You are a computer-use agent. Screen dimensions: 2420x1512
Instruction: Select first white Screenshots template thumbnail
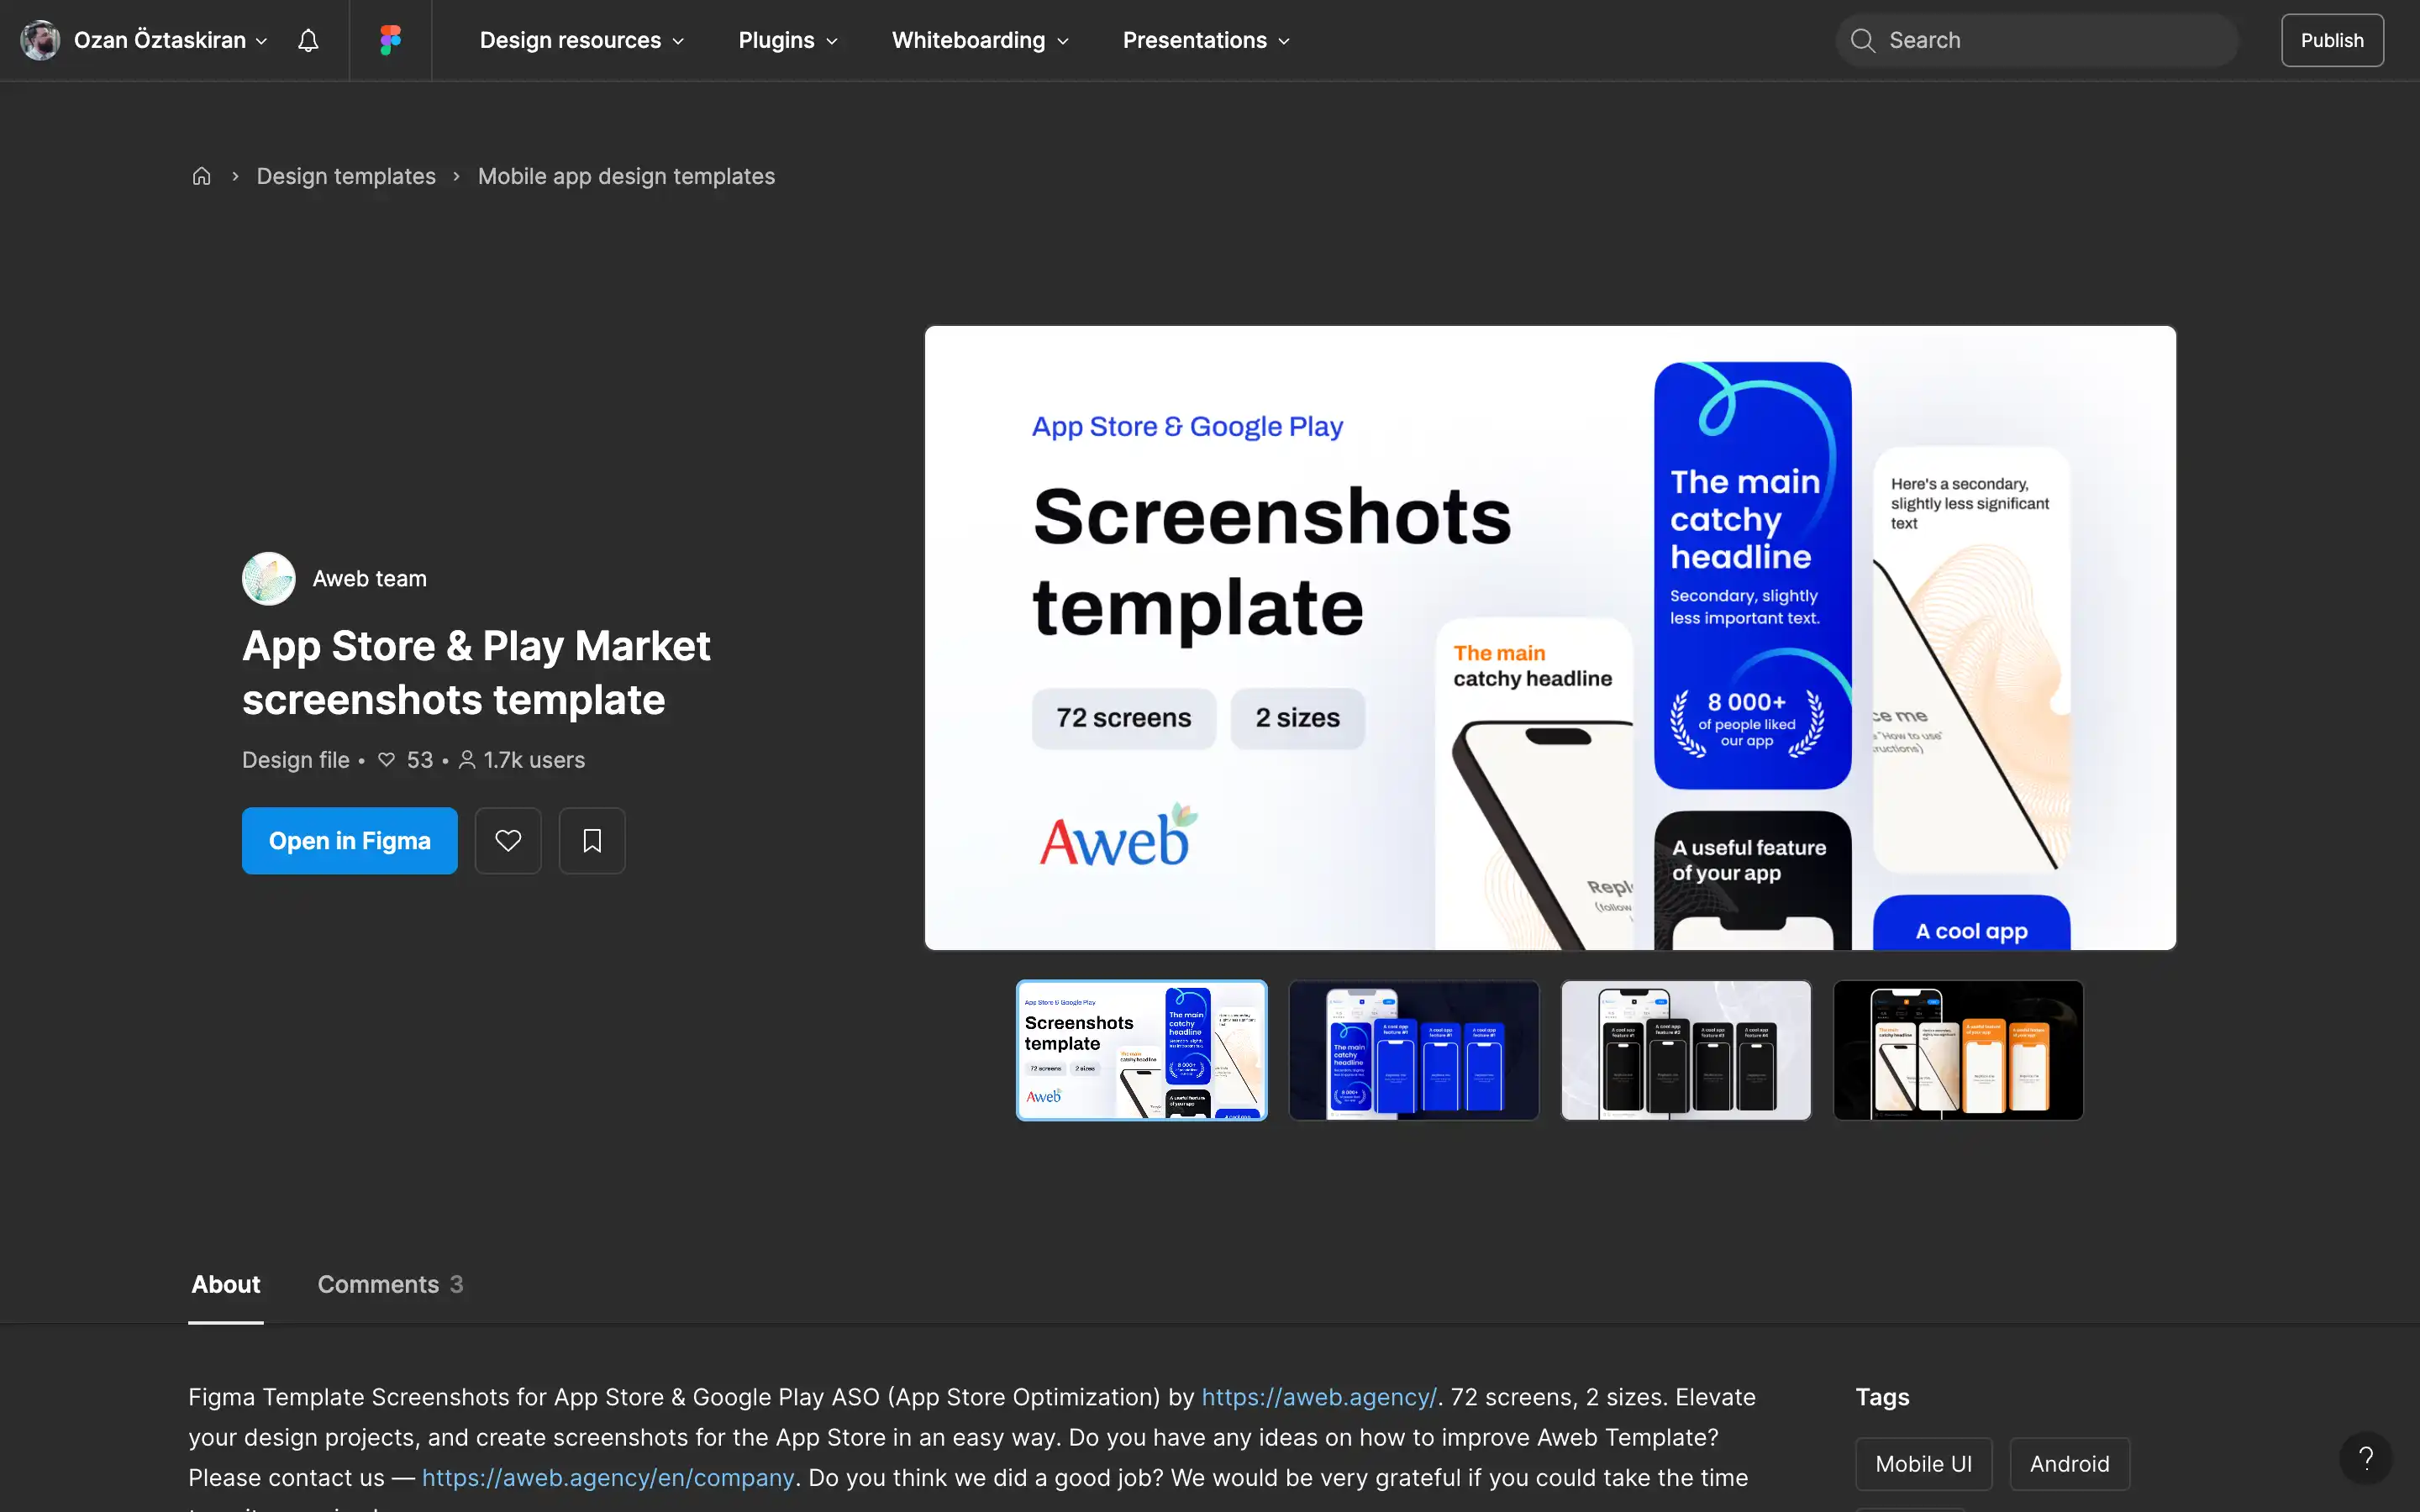pos(1142,1050)
